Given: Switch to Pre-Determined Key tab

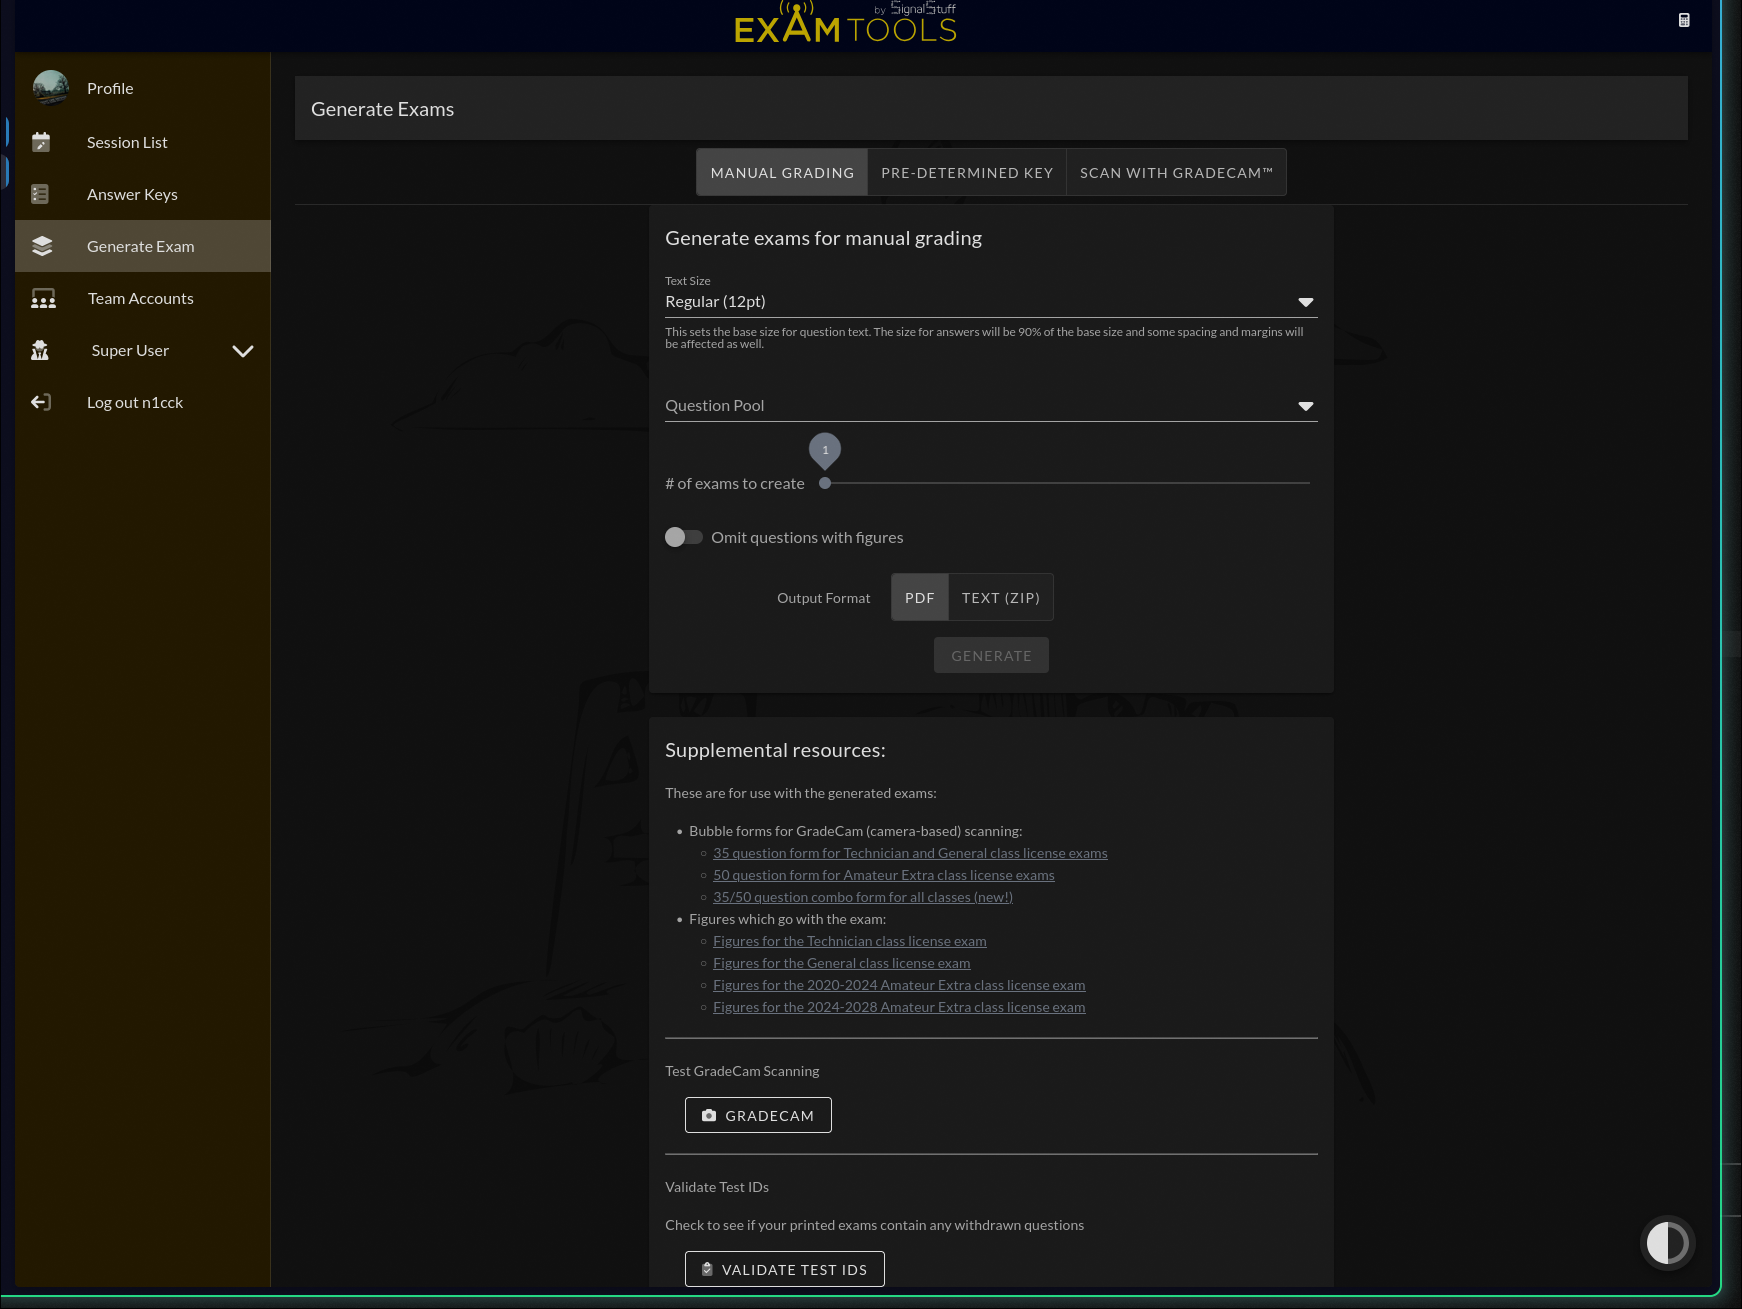Looking at the screenshot, I should click(967, 172).
